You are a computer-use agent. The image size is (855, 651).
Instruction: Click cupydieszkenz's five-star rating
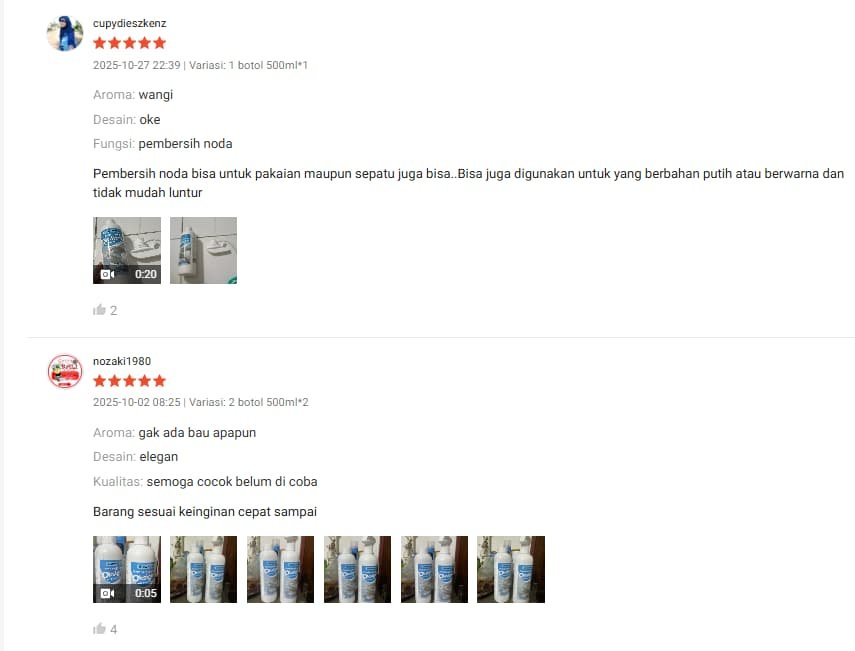(x=129, y=43)
